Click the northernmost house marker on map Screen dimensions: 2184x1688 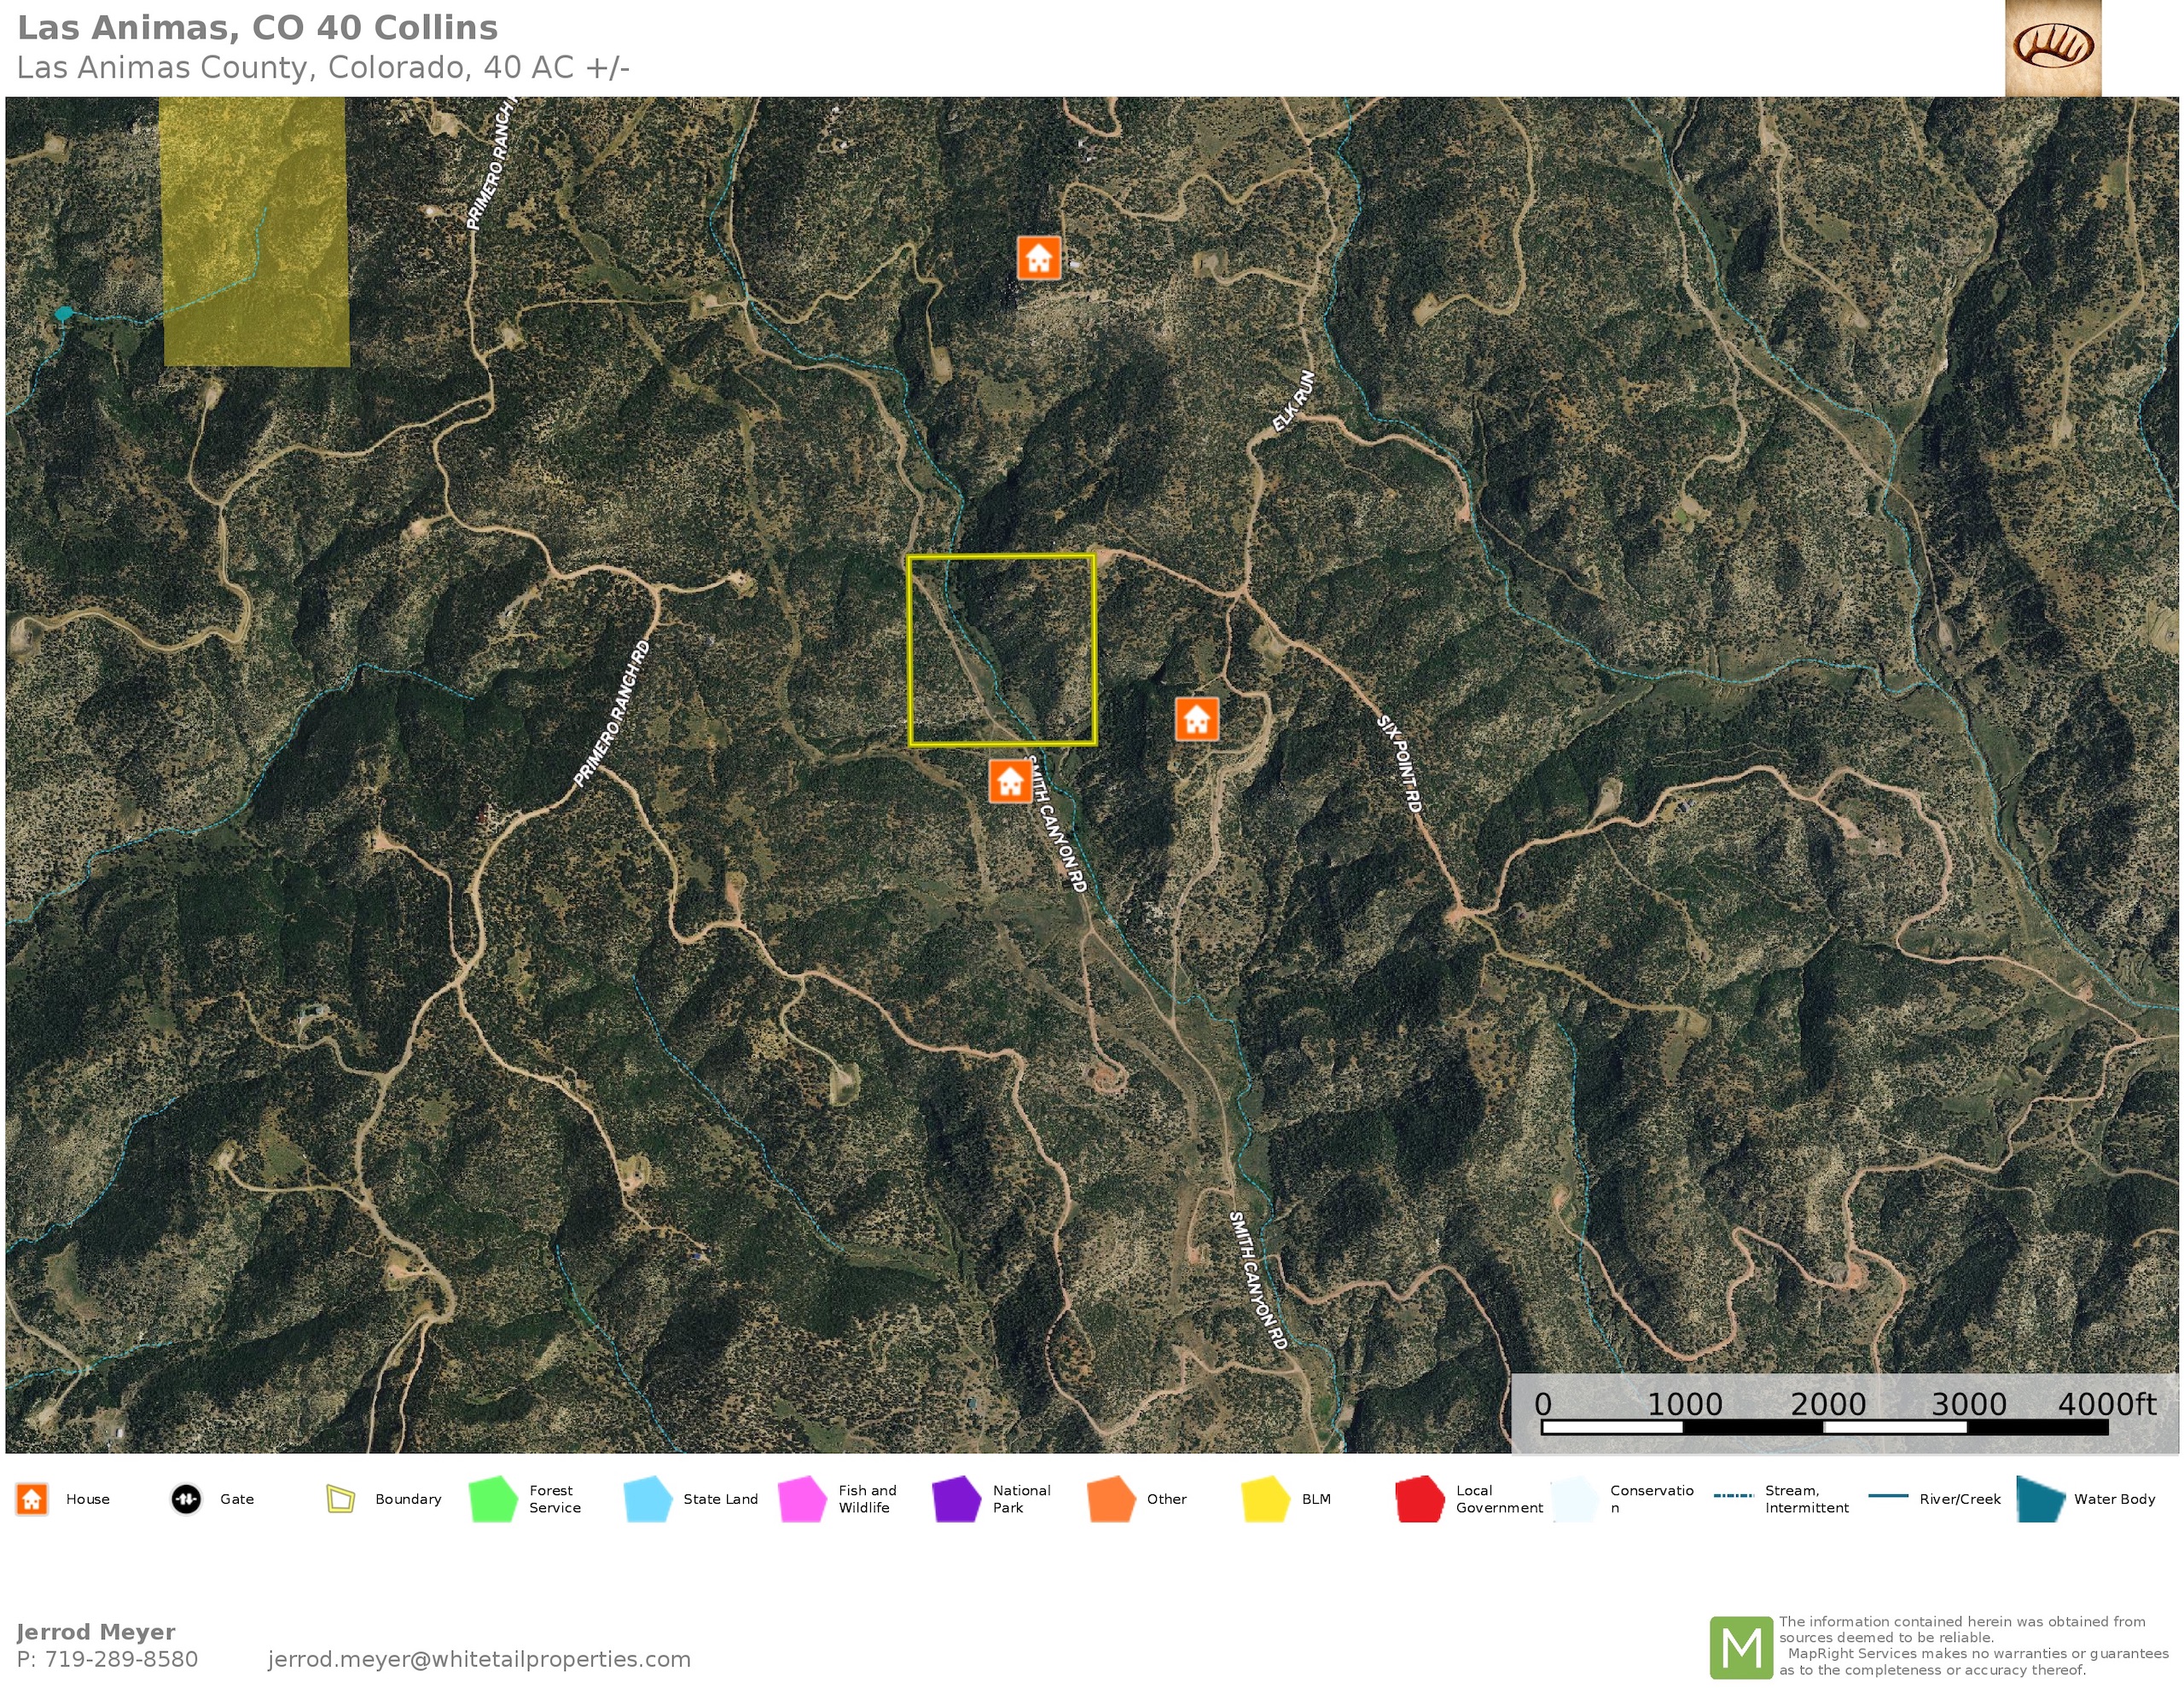pos(1038,258)
